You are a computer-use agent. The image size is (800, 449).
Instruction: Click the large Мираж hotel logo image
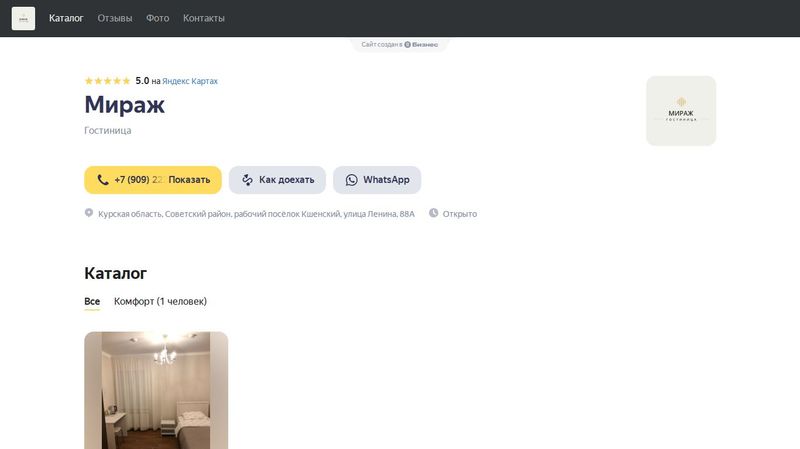[x=681, y=111]
